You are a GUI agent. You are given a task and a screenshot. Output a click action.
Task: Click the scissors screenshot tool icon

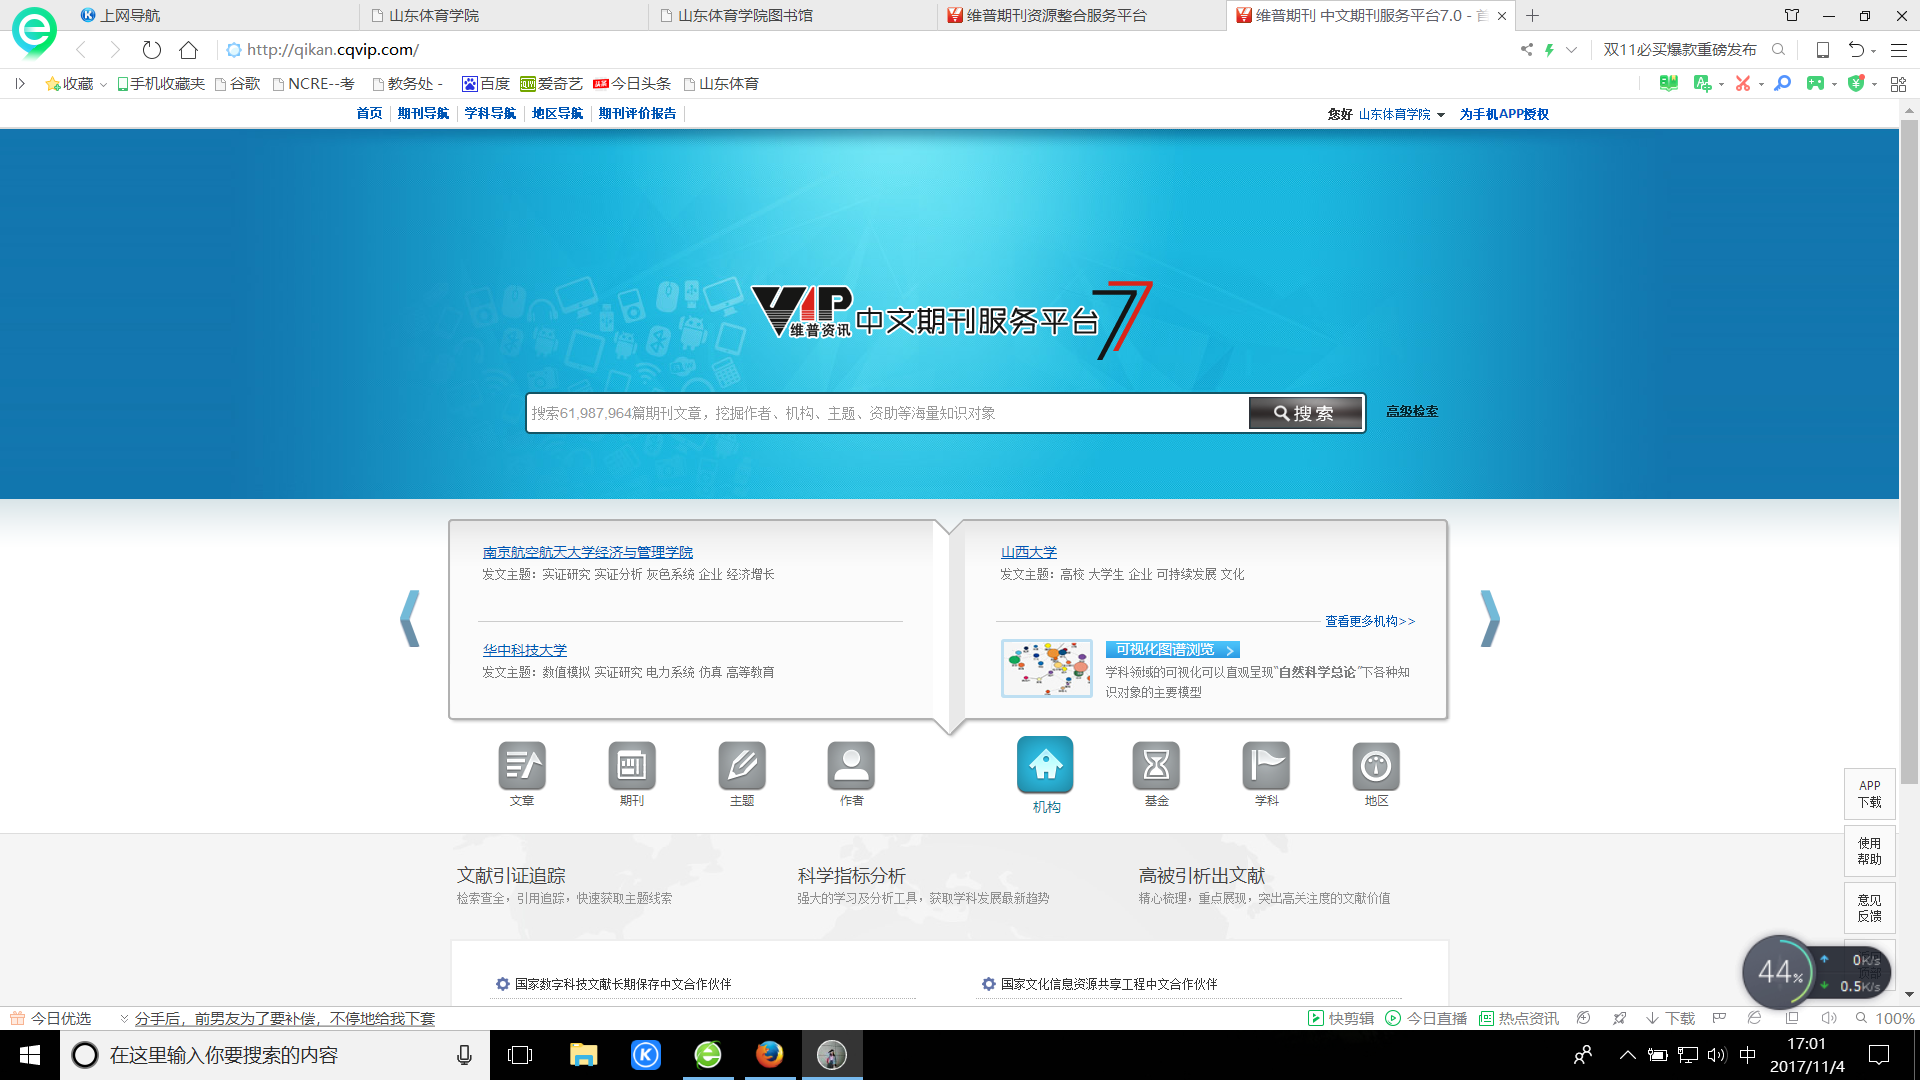(1743, 83)
